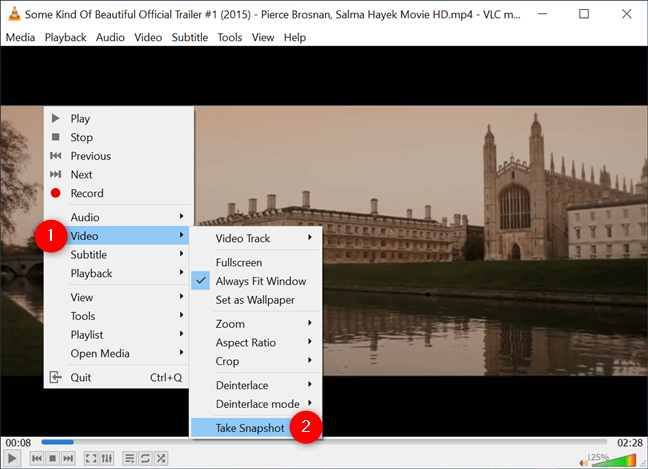Expand the Open Media submenu
The image size is (648, 469).
click(x=119, y=353)
